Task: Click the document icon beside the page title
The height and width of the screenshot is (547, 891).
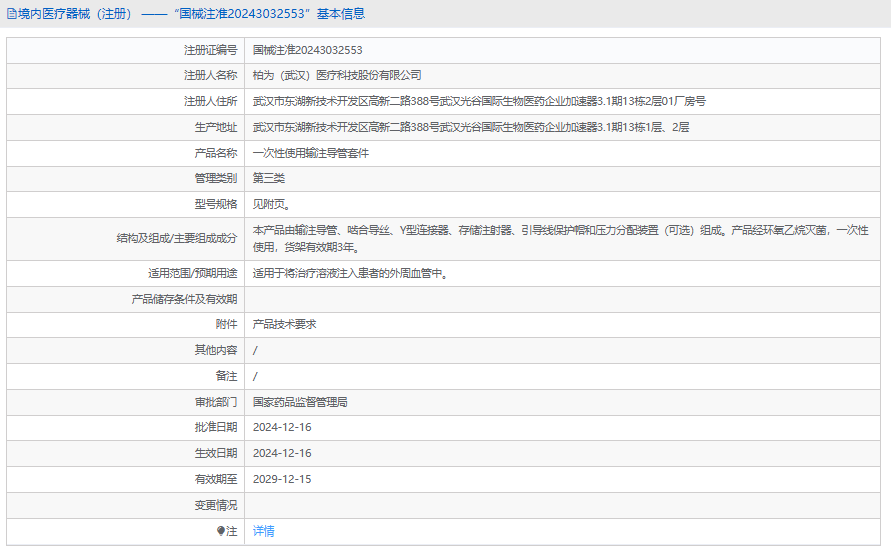Action: 11,14
